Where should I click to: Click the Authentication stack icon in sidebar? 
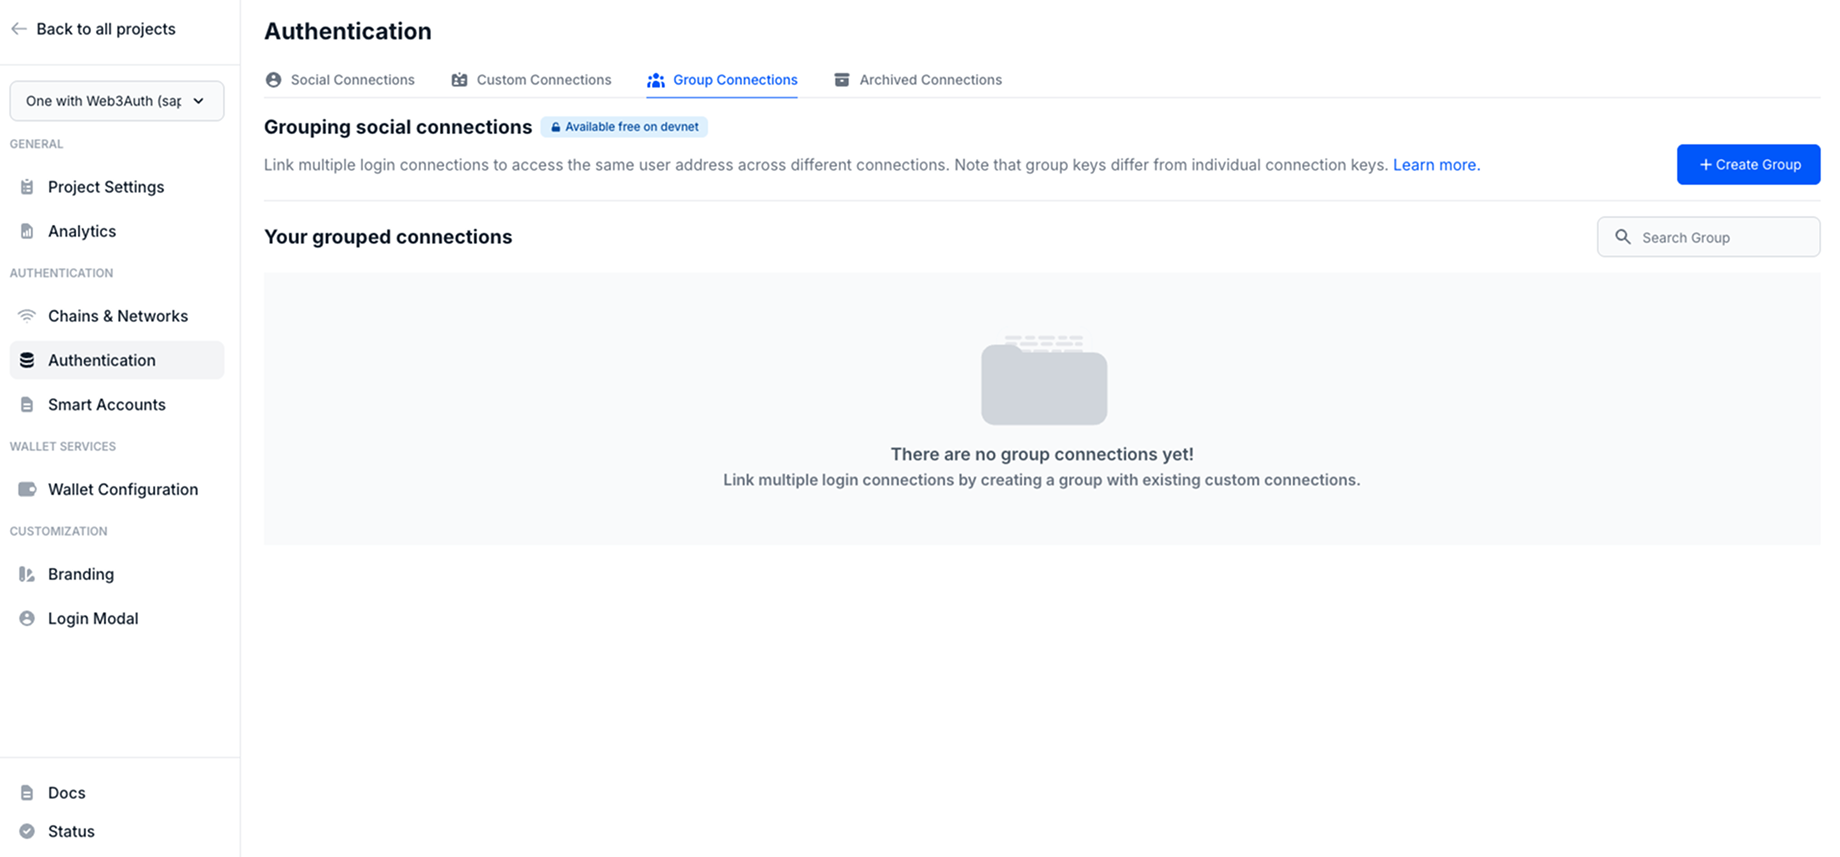click(26, 360)
